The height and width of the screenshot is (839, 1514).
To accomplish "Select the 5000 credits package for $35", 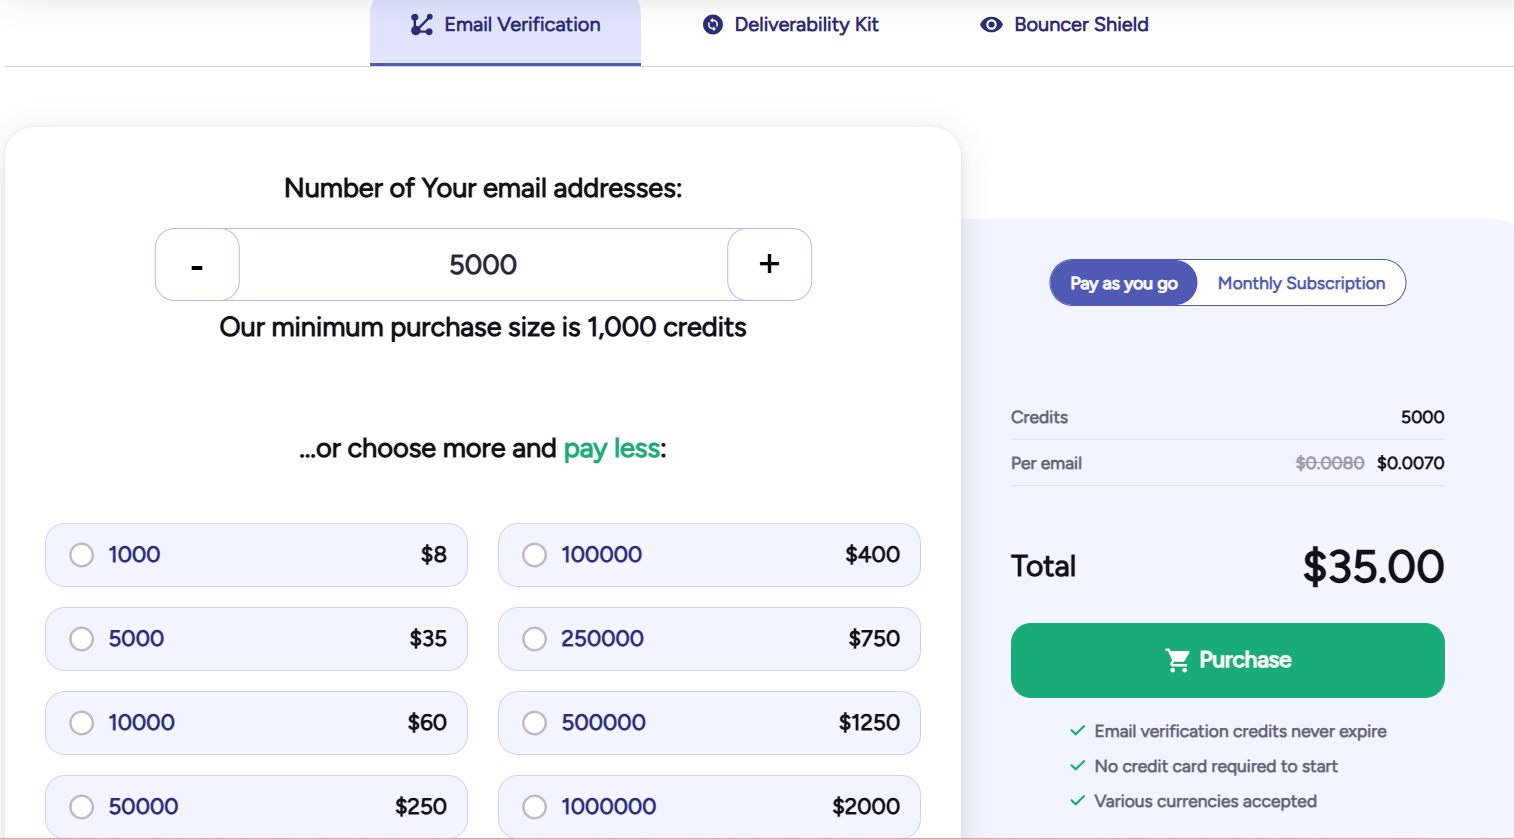I will (81, 639).
